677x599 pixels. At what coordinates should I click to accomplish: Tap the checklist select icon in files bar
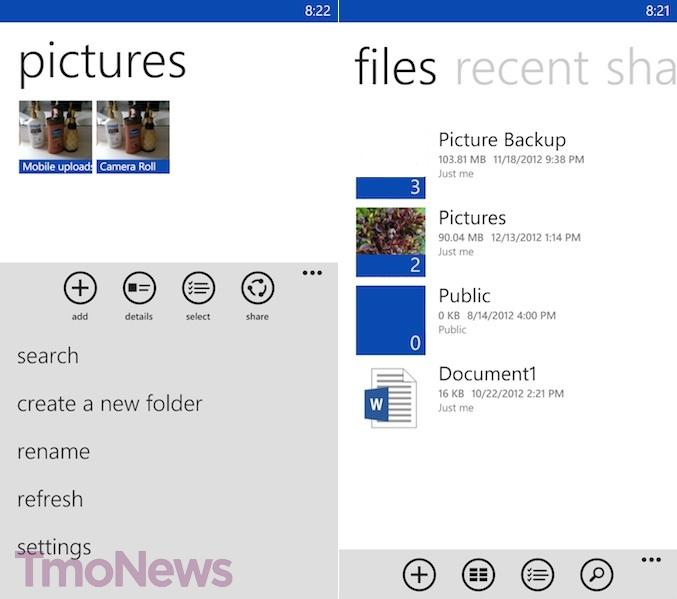click(x=537, y=575)
